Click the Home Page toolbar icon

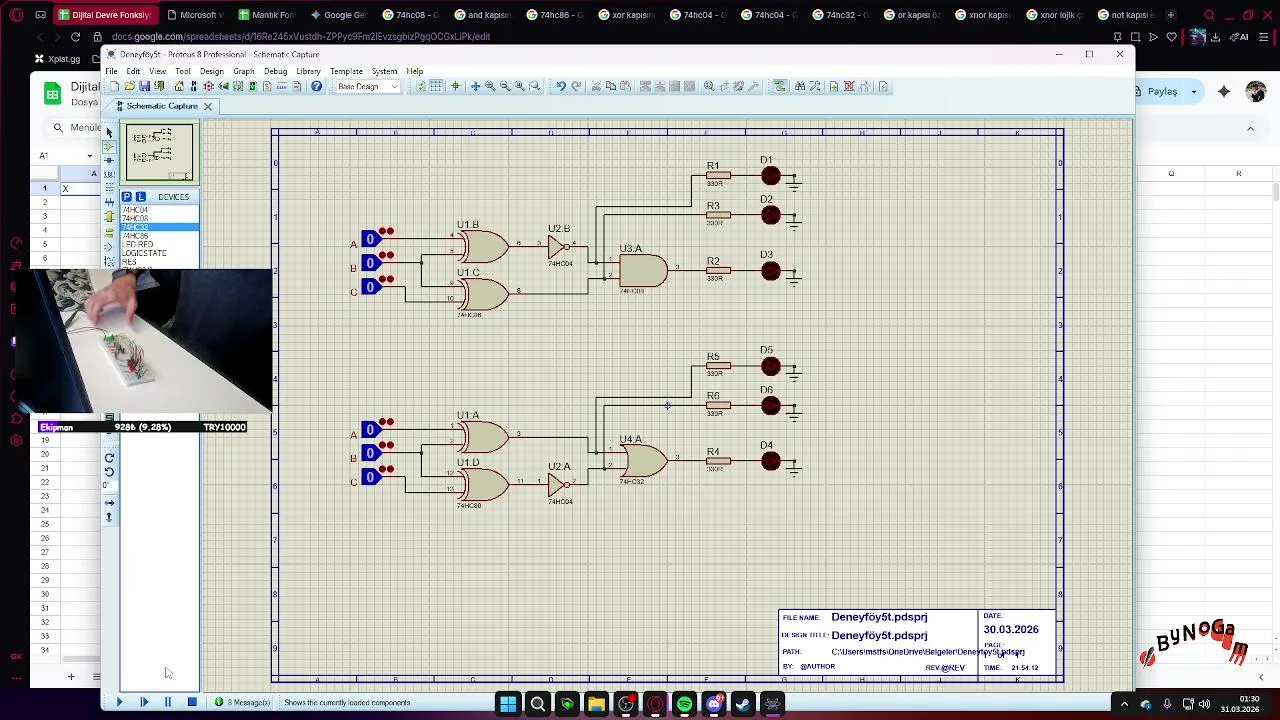(179, 86)
